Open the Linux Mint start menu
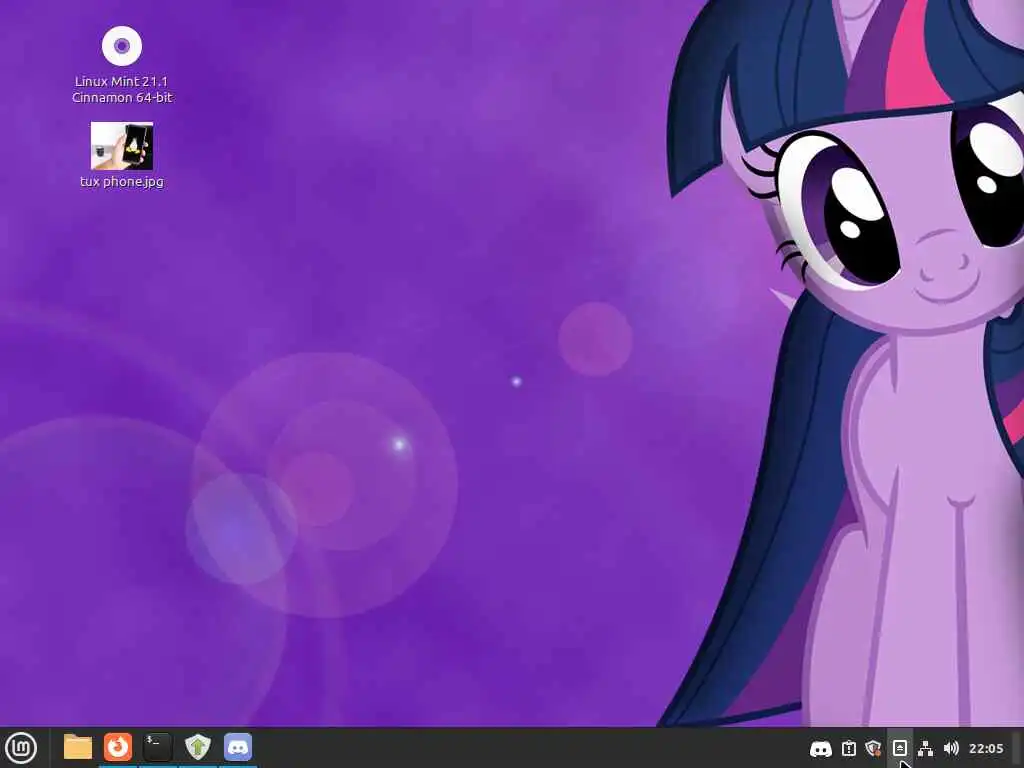 [x=21, y=748]
